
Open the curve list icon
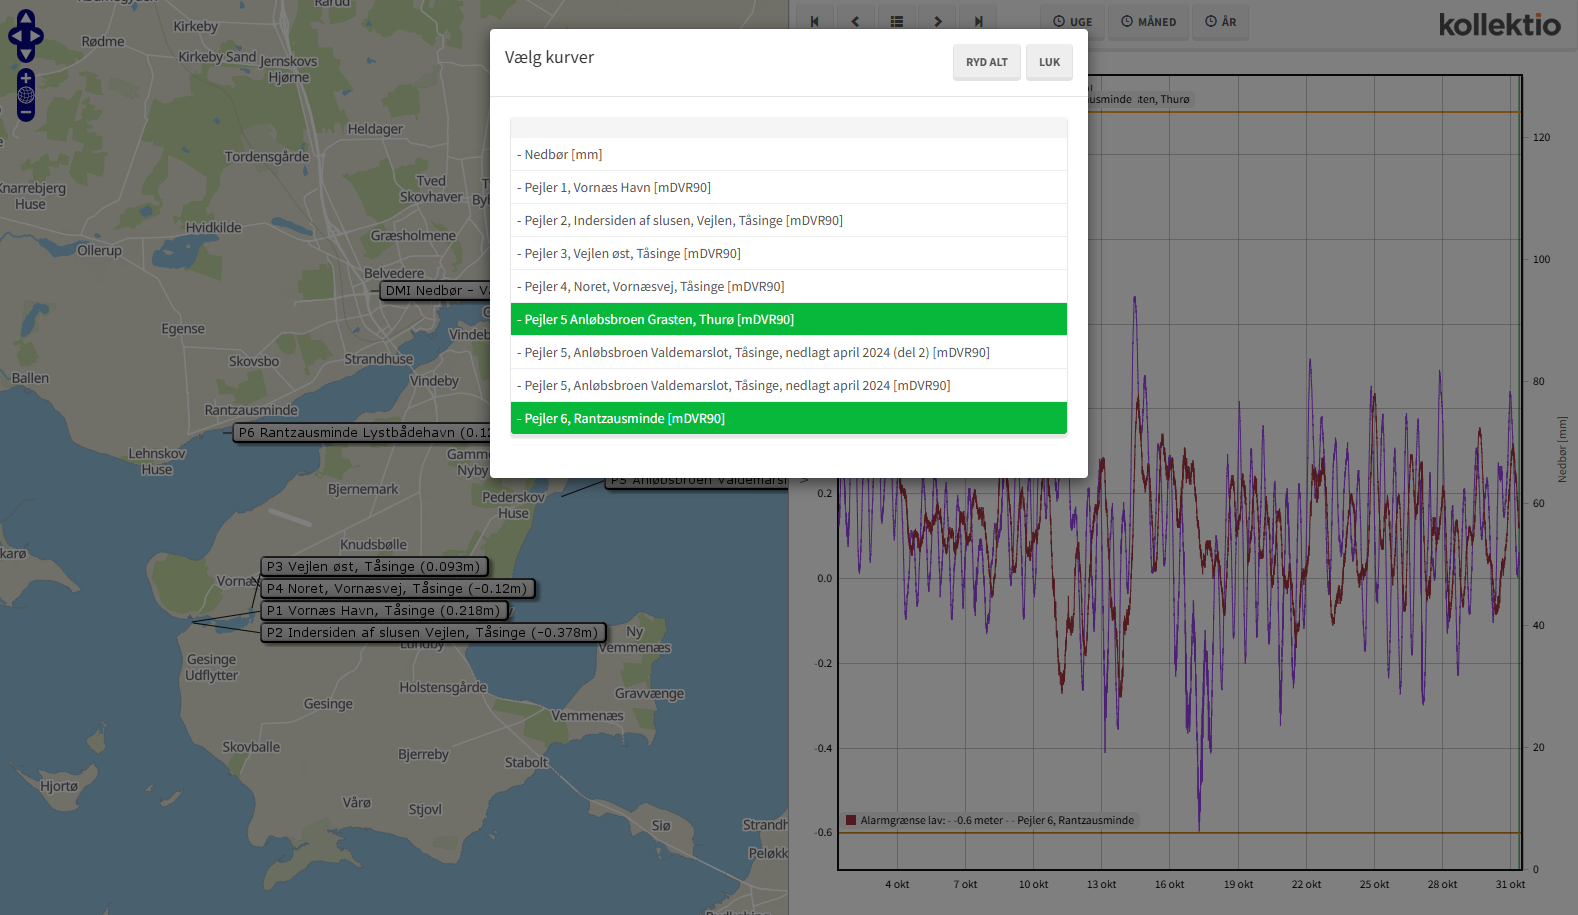click(897, 21)
